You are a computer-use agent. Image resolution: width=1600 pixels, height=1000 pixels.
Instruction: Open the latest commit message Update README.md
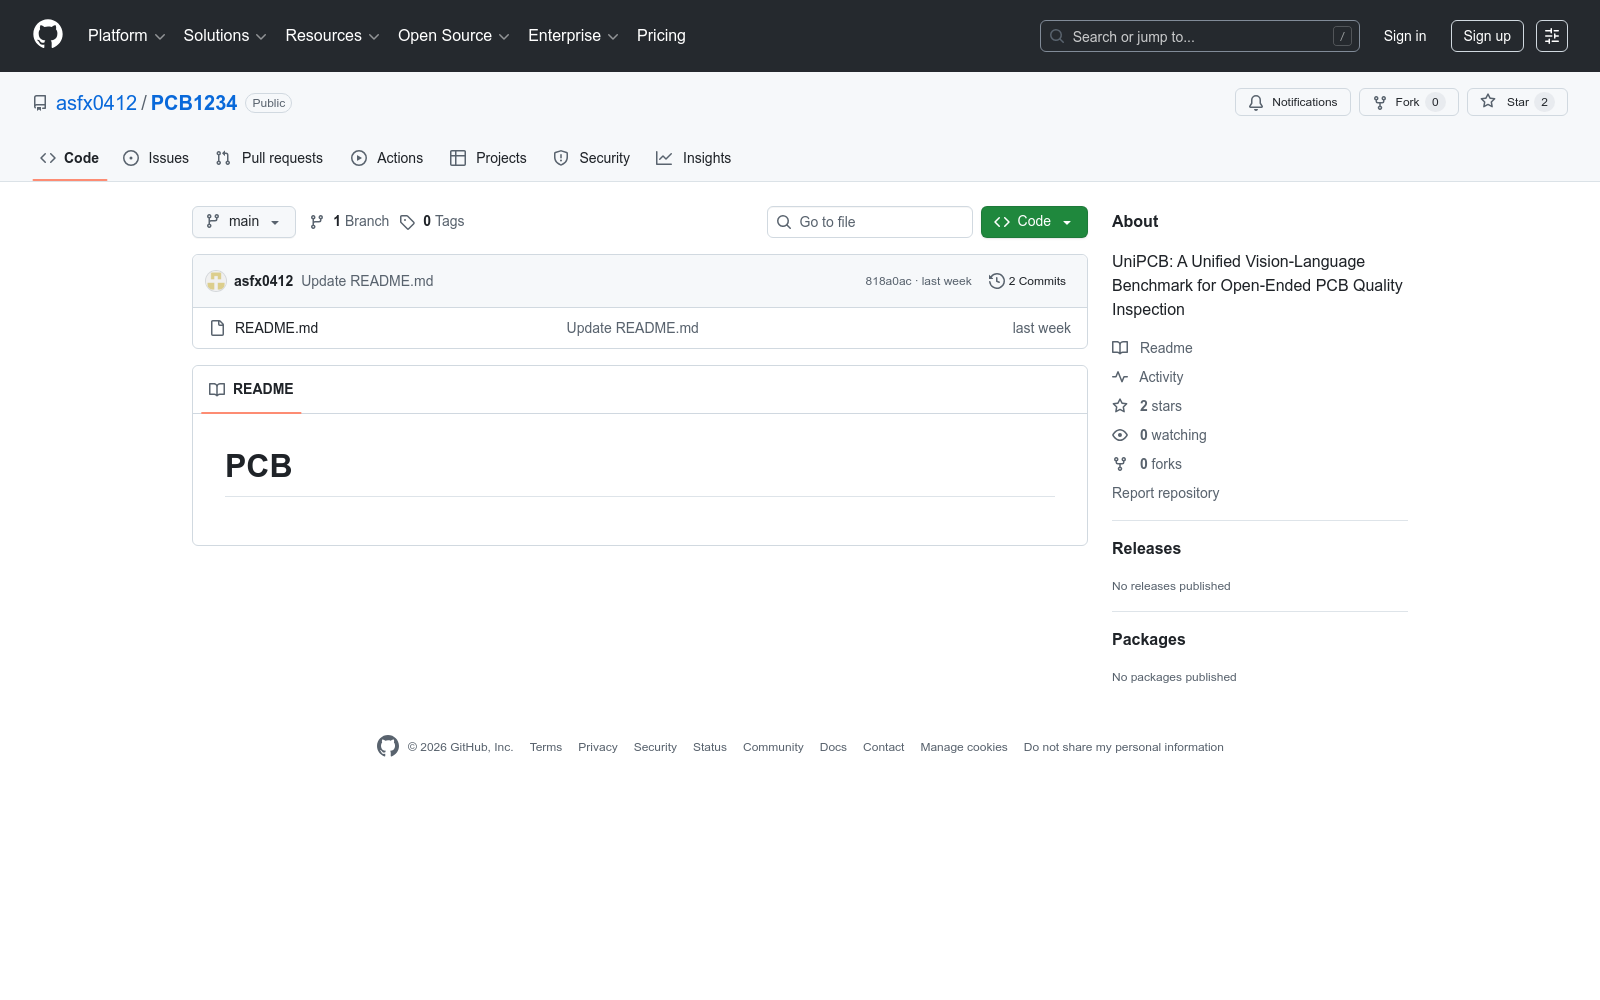(367, 281)
